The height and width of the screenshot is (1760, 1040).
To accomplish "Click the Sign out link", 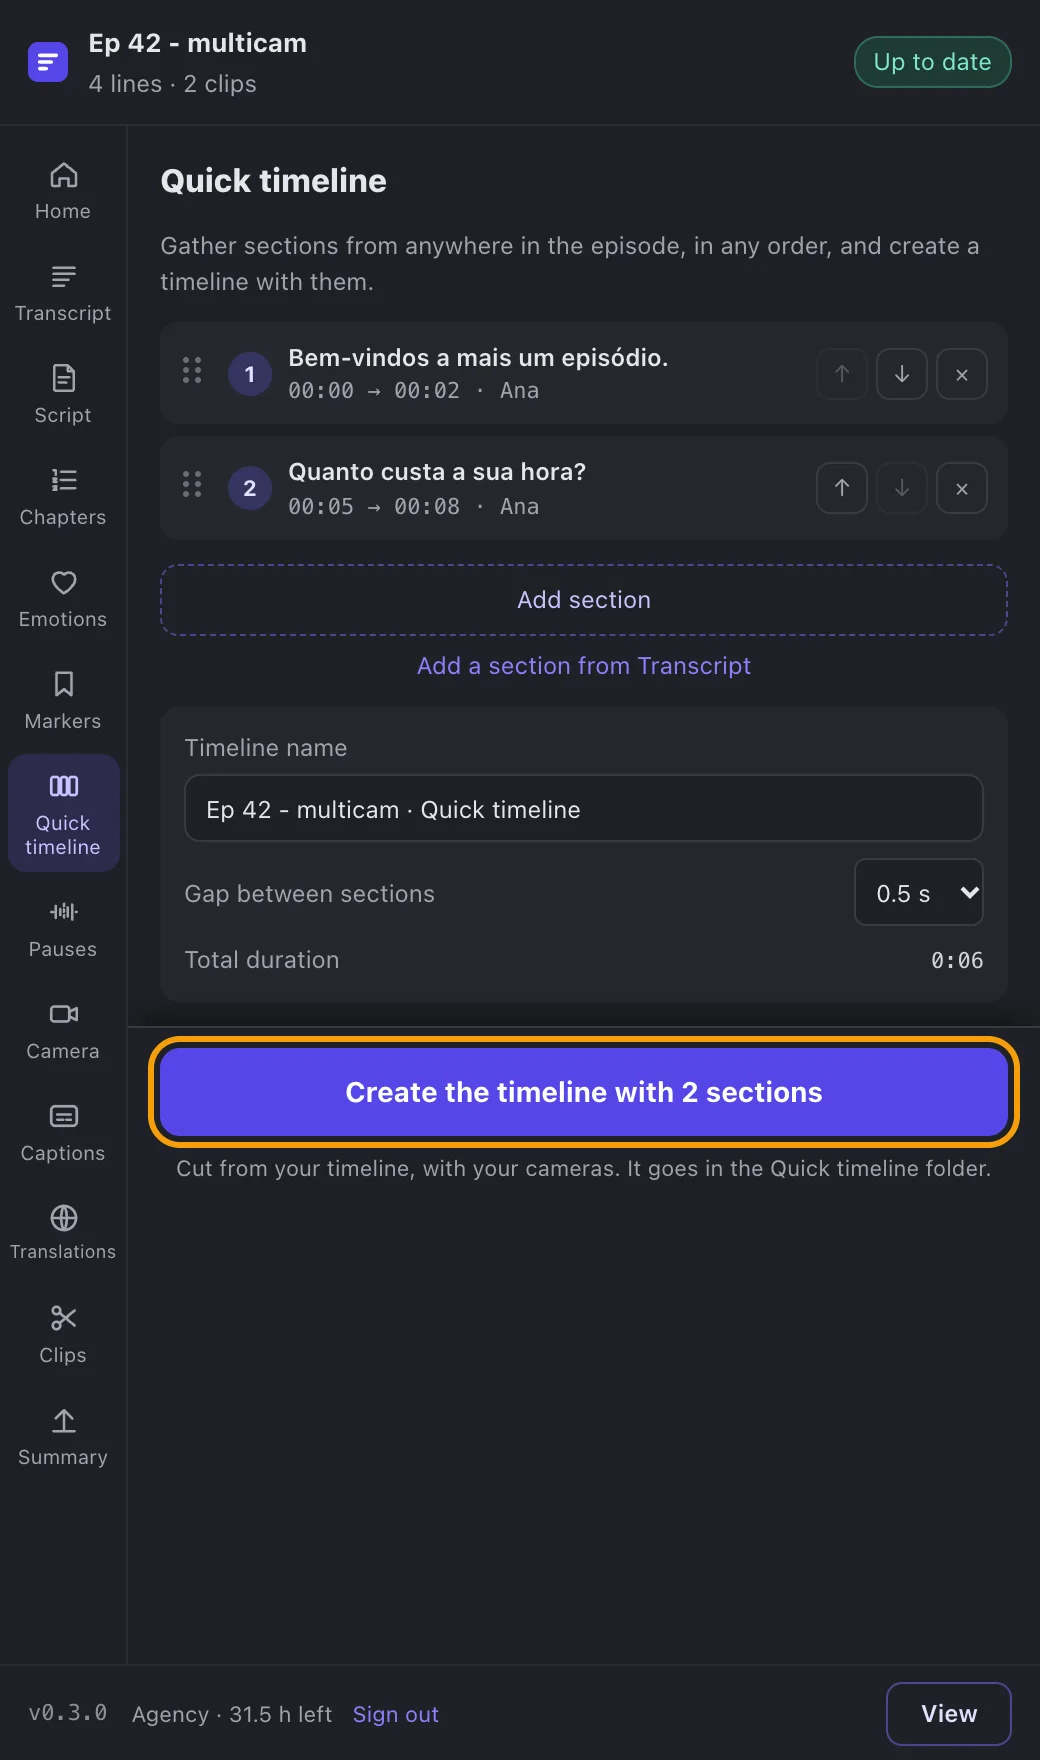I will [396, 1714].
